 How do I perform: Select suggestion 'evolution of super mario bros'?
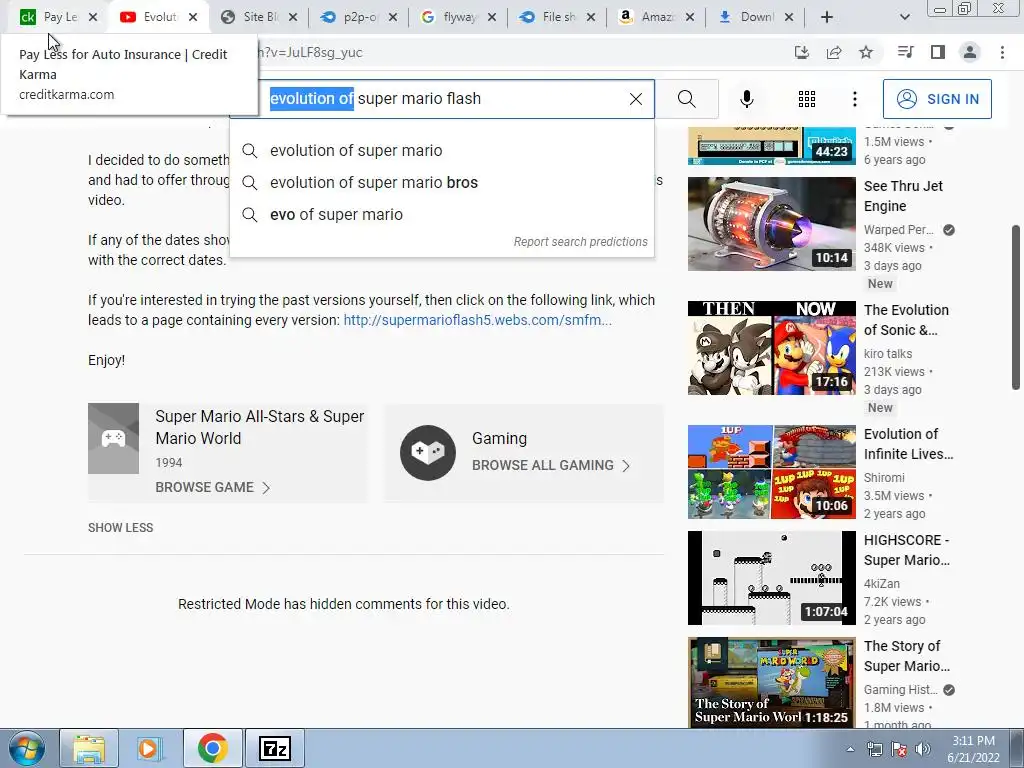(x=442, y=182)
